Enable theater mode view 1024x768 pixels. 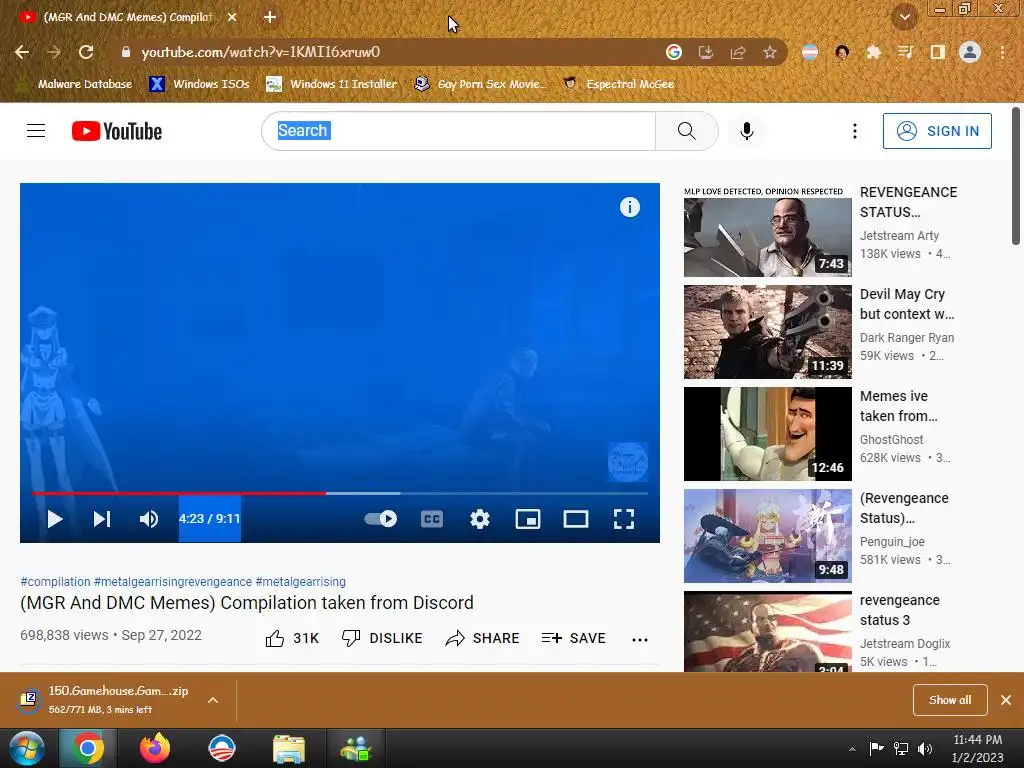pos(575,519)
